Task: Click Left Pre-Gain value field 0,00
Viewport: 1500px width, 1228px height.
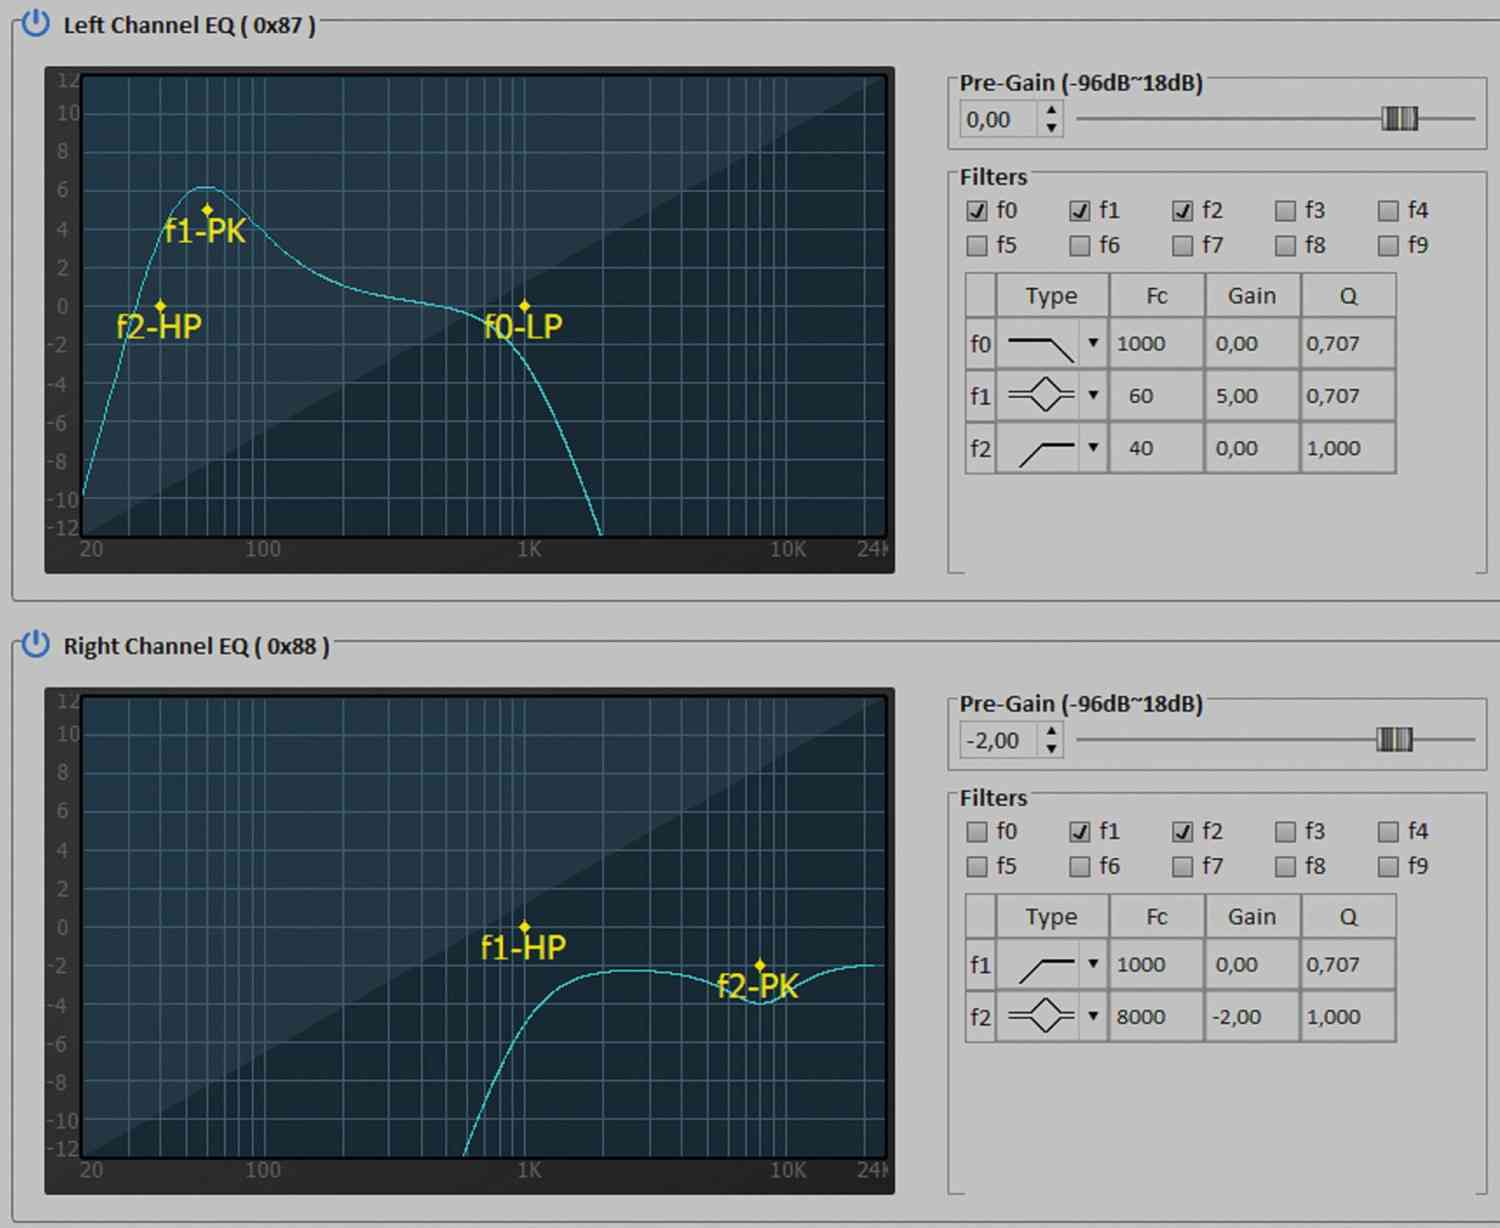Action: 1000,119
